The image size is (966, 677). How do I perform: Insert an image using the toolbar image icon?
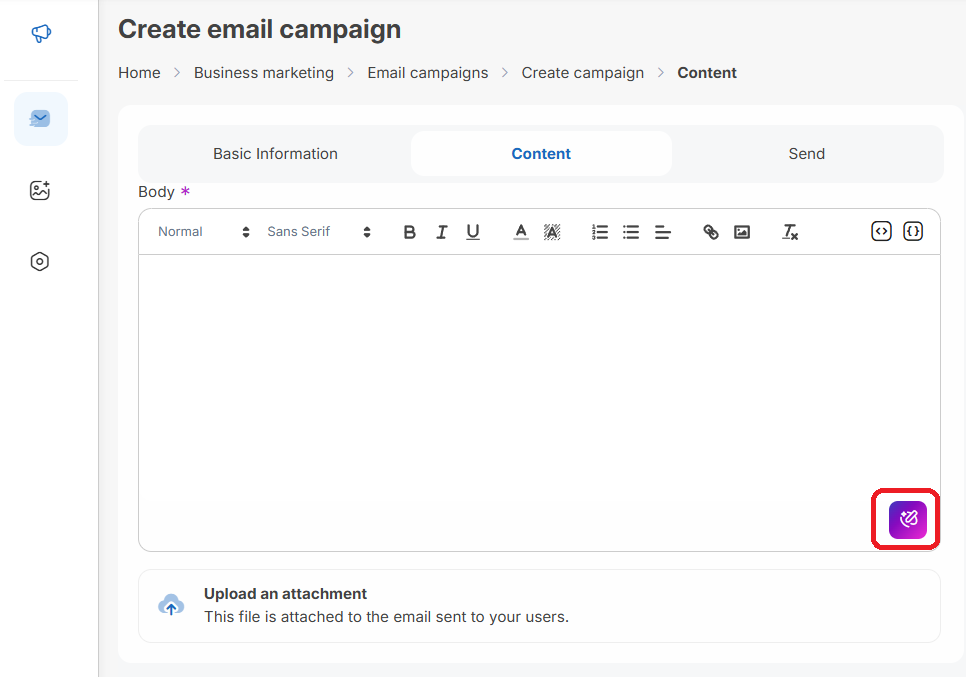(x=742, y=232)
